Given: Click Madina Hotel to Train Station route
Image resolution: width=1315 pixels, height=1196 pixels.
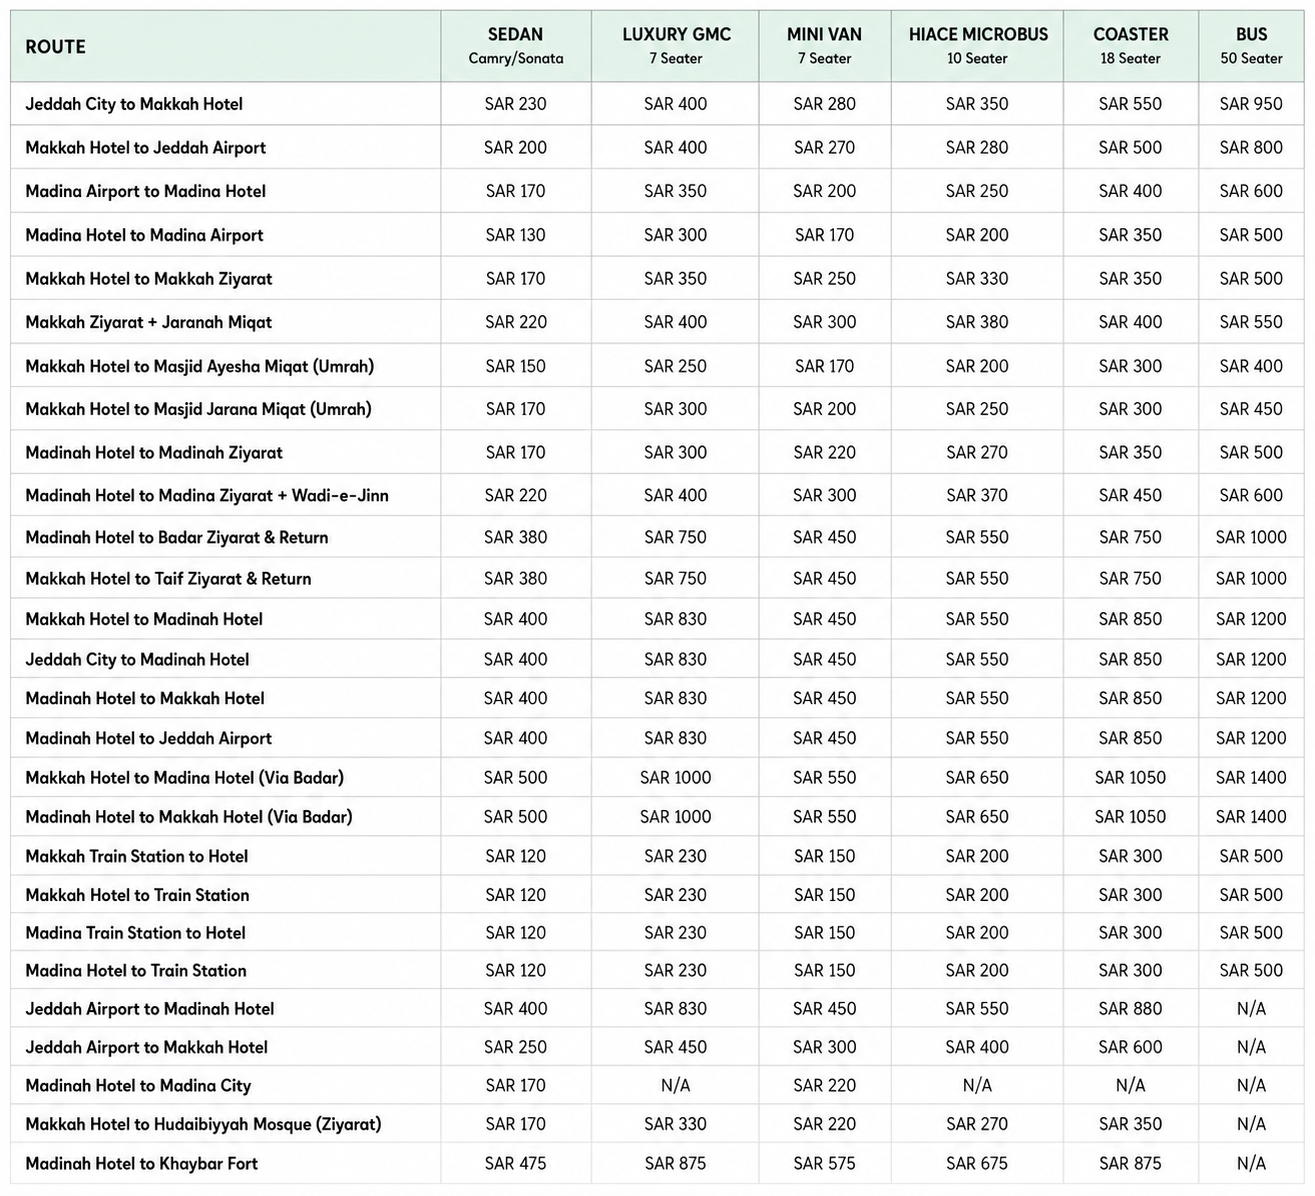Looking at the screenshot, I should [136, 970].
